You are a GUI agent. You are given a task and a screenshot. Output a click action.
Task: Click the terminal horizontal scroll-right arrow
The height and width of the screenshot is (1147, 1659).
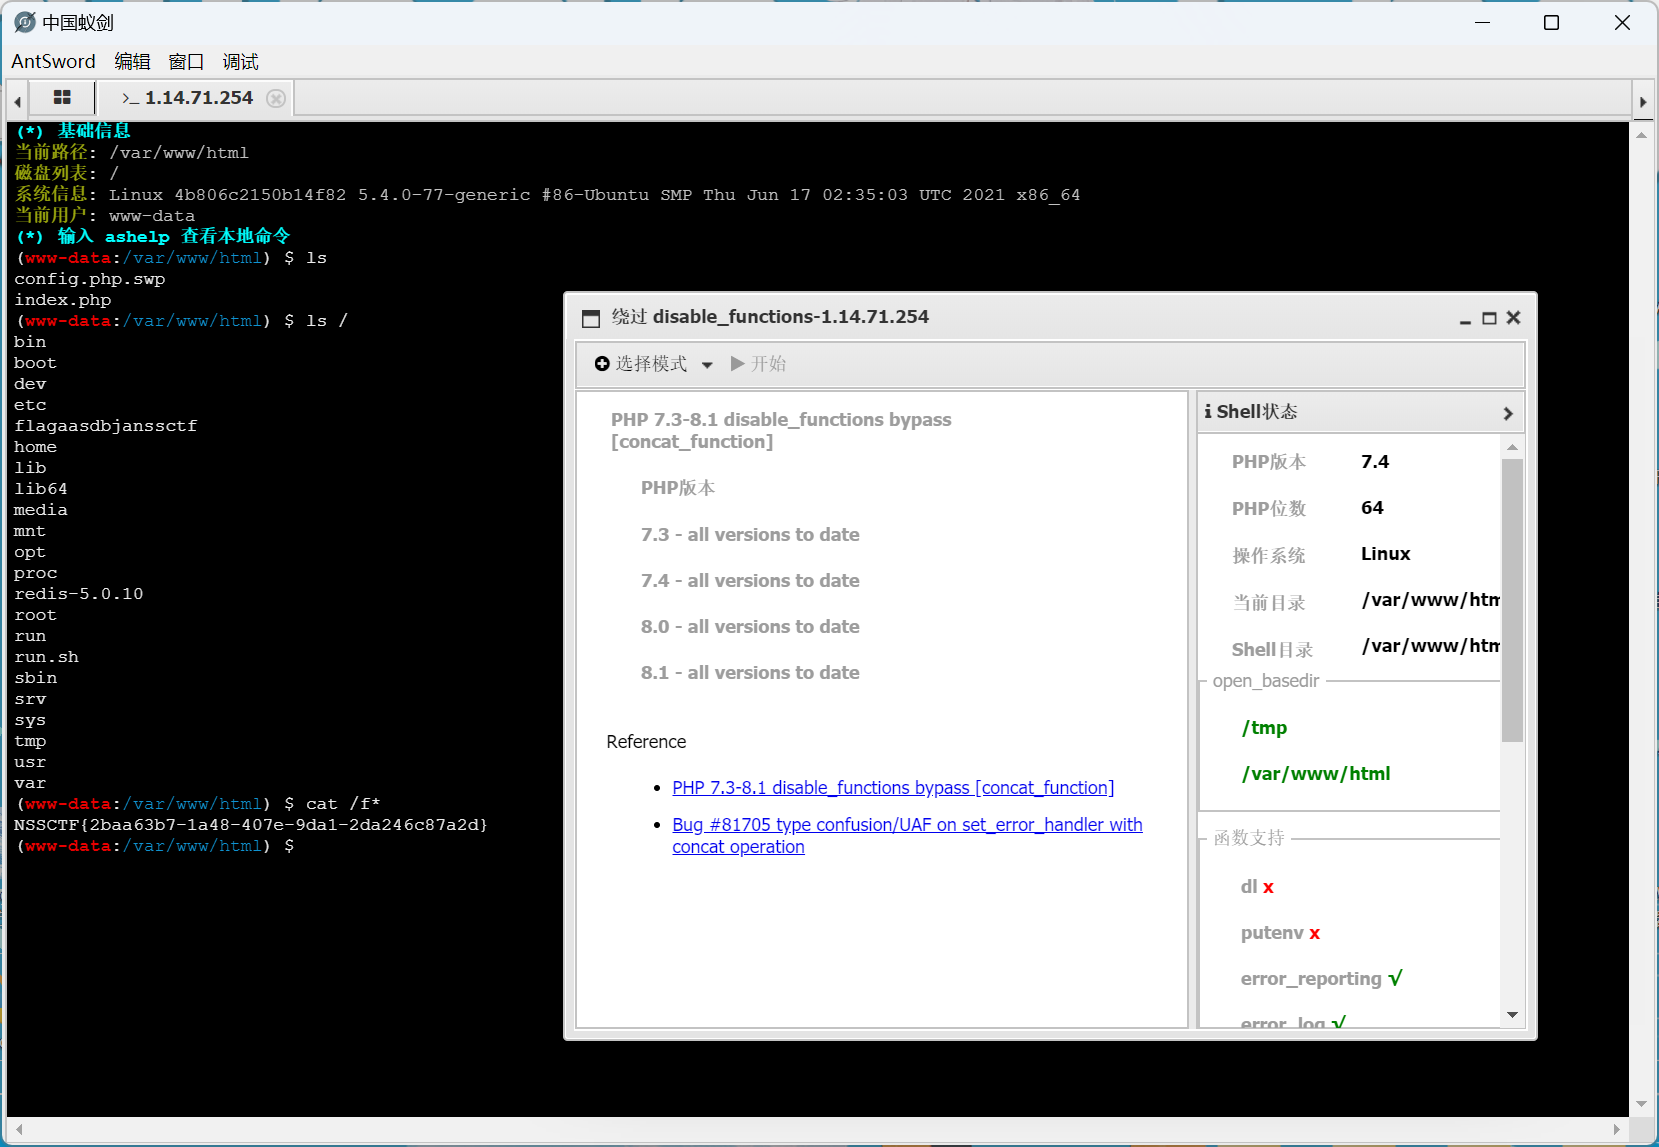(1616, 1129)
